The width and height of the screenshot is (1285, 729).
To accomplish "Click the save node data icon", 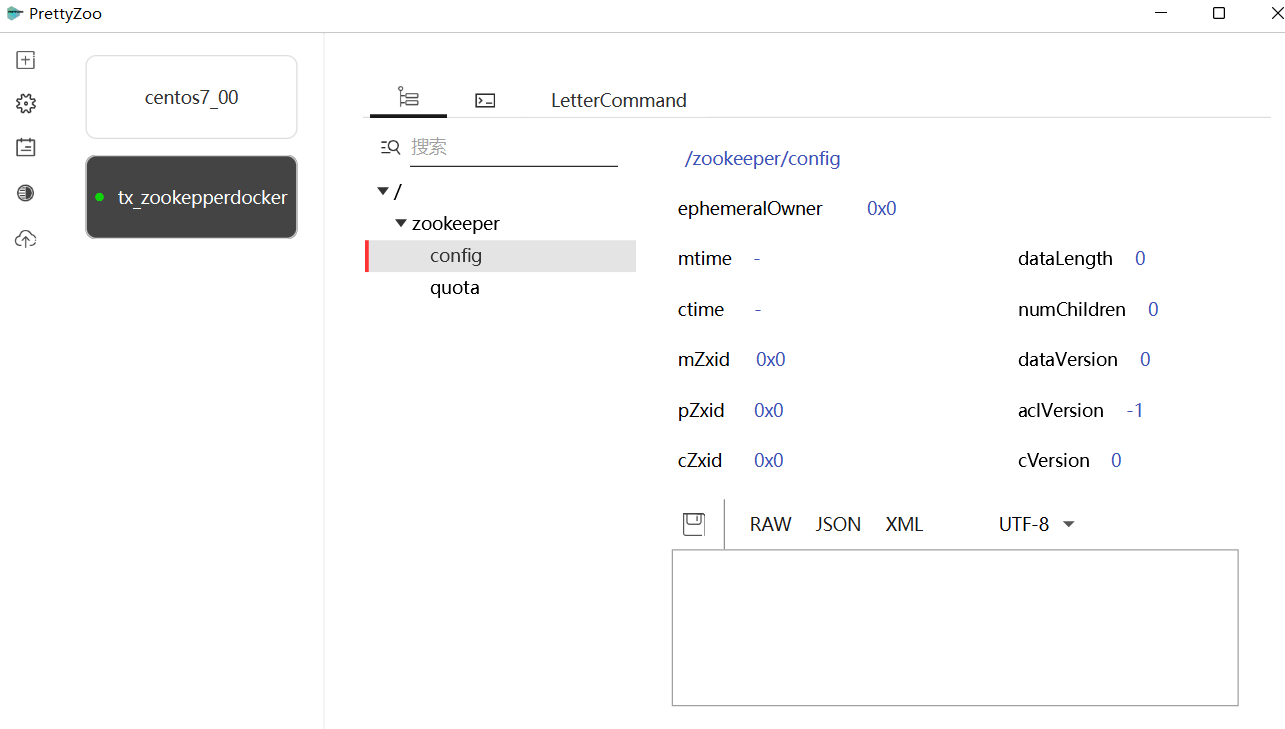I will [694, 524].
